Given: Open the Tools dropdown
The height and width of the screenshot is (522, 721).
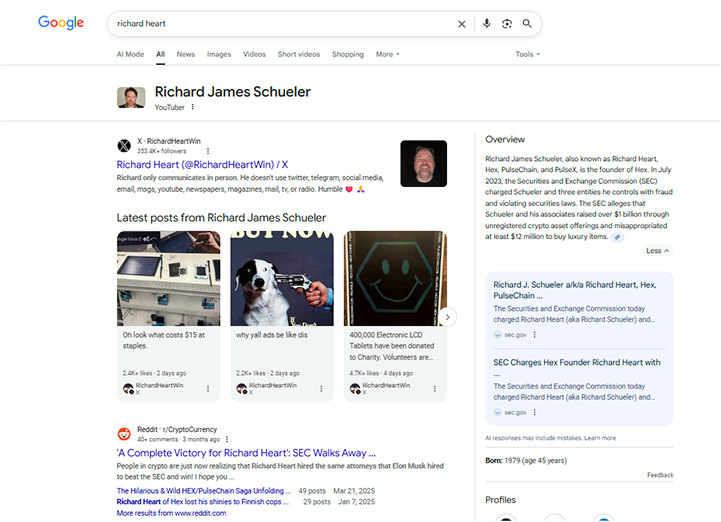Looking at the screenshot, I should click(x=527, y=54).
